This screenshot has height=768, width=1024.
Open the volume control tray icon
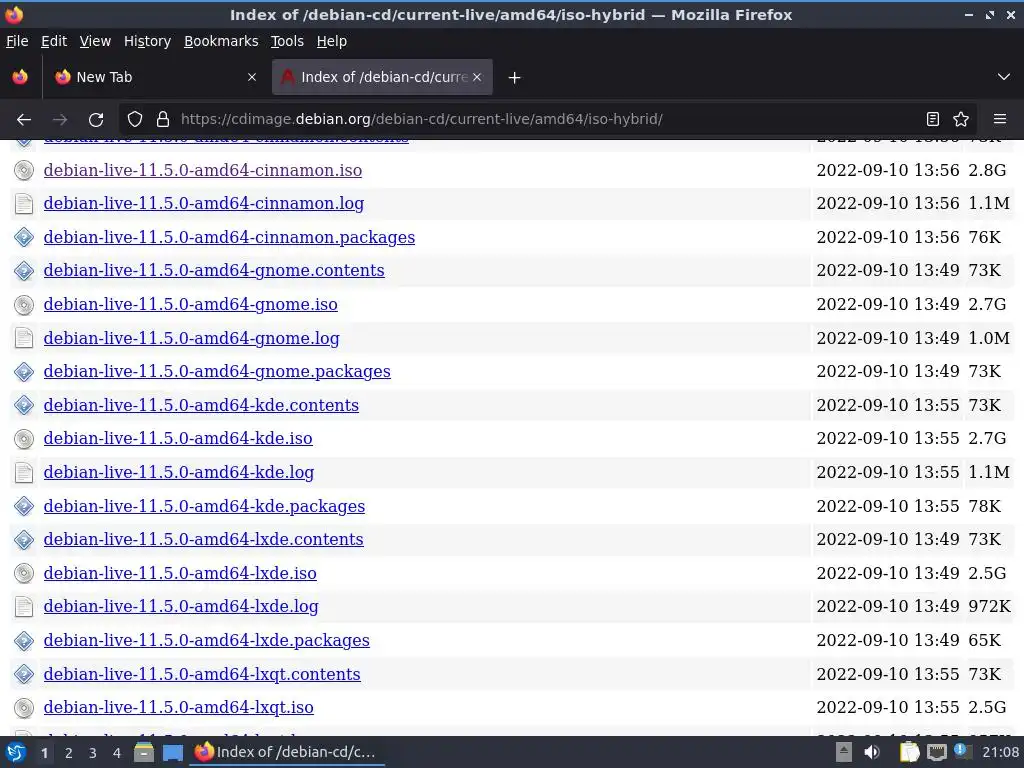[872, 753]
